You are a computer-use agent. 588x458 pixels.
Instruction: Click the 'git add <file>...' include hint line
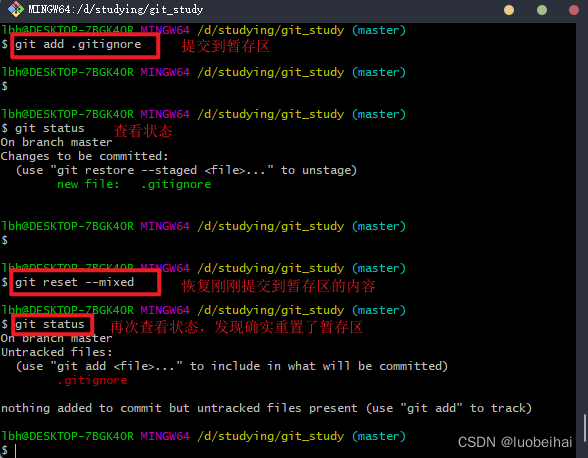tap(232, 366)
